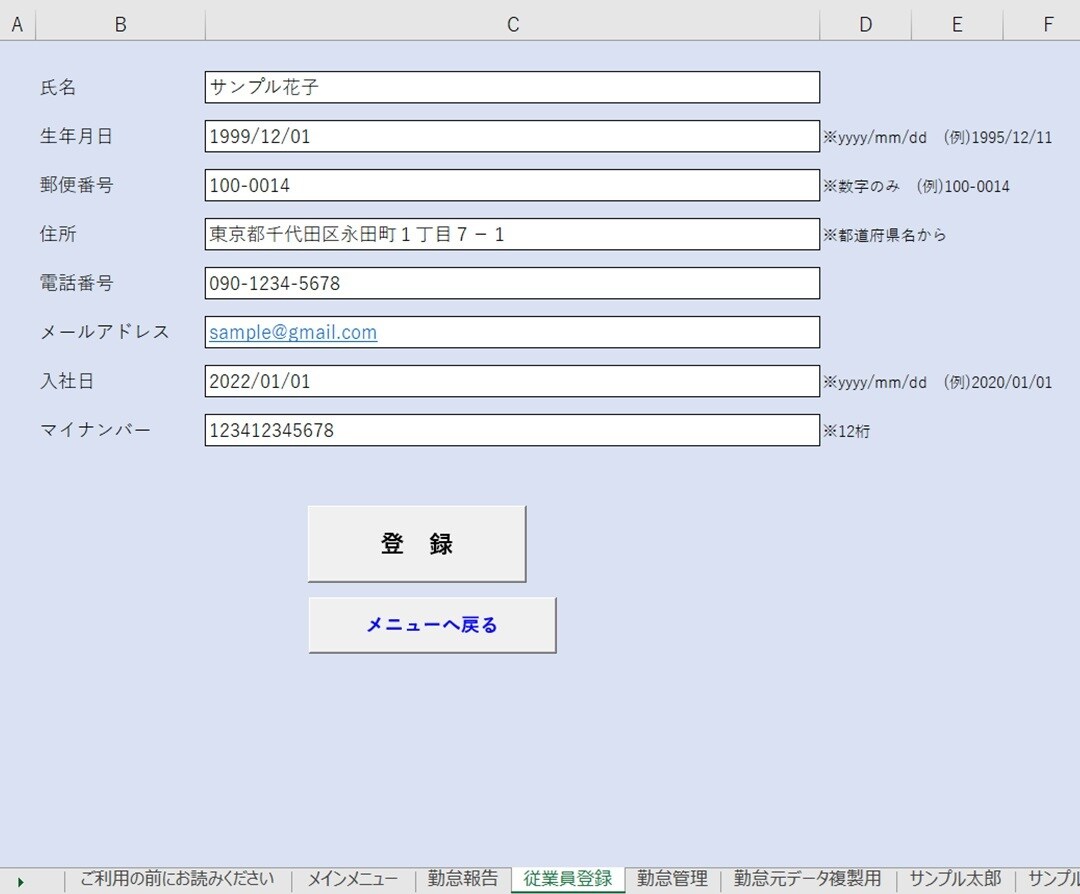Image resolution: width=1080 pixels, height=894 pixels.
Task: Select the 住所 address field
Action: click(x=512, y=234)
